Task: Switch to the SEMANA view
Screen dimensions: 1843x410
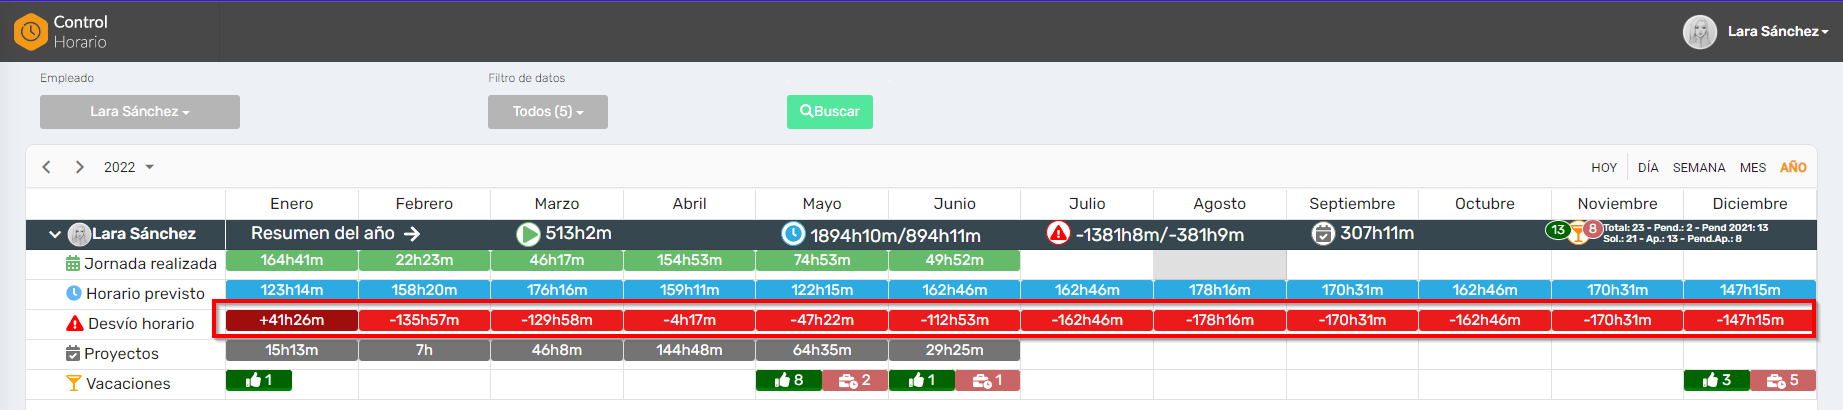Action: click(1699, 168)
